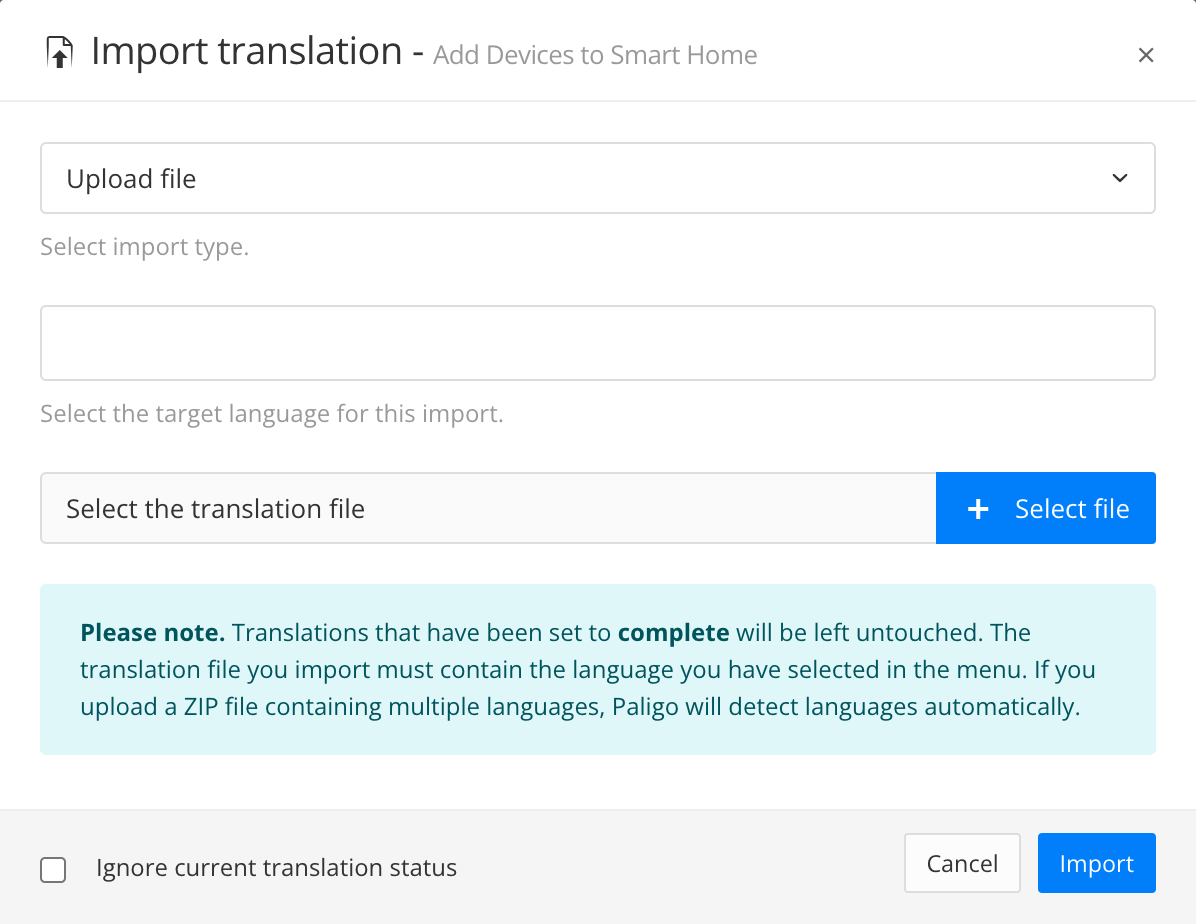Click the Import translation dialog title

[248, 51]
